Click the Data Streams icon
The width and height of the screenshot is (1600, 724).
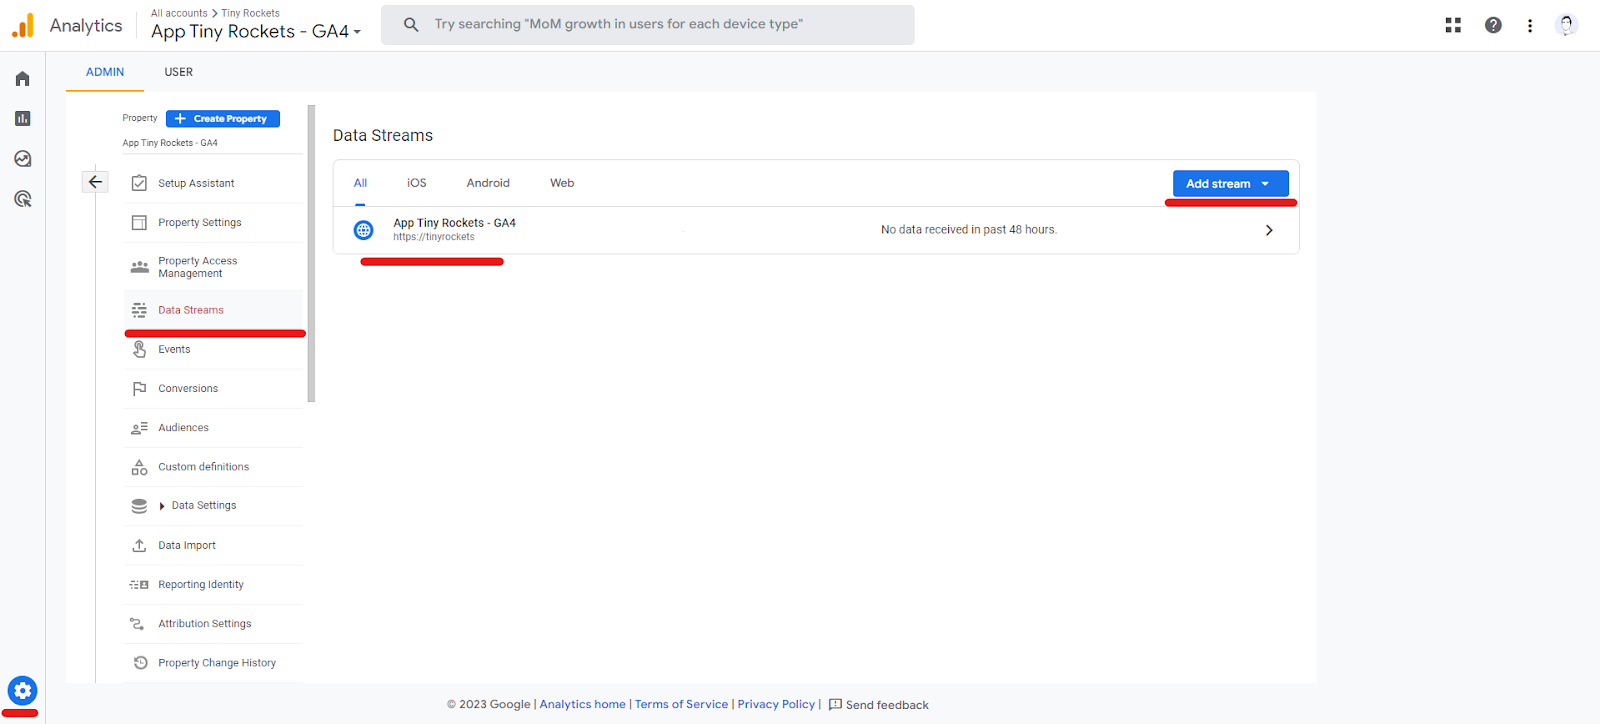click(139, 310)
